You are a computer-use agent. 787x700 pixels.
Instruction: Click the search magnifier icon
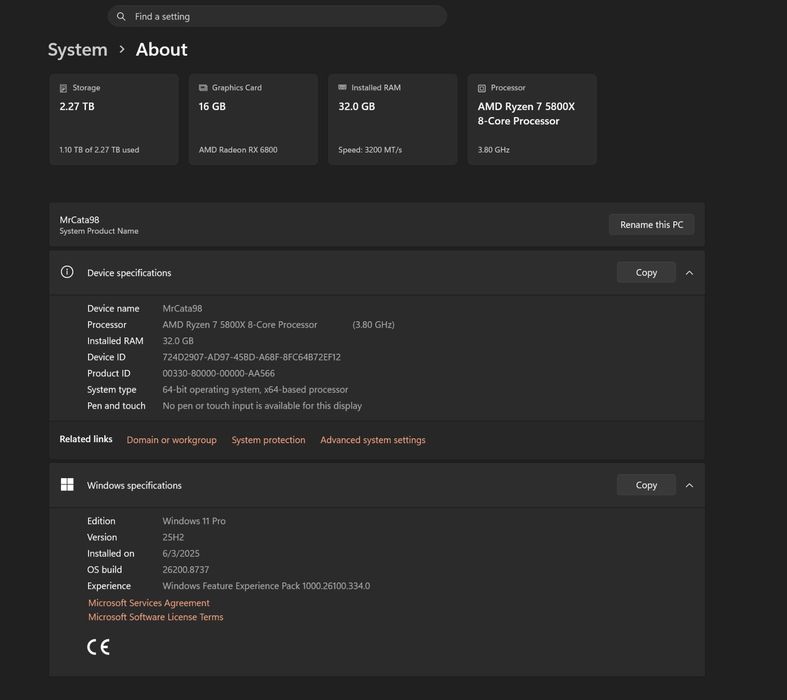pyautogui.click(x=121, y=17)
